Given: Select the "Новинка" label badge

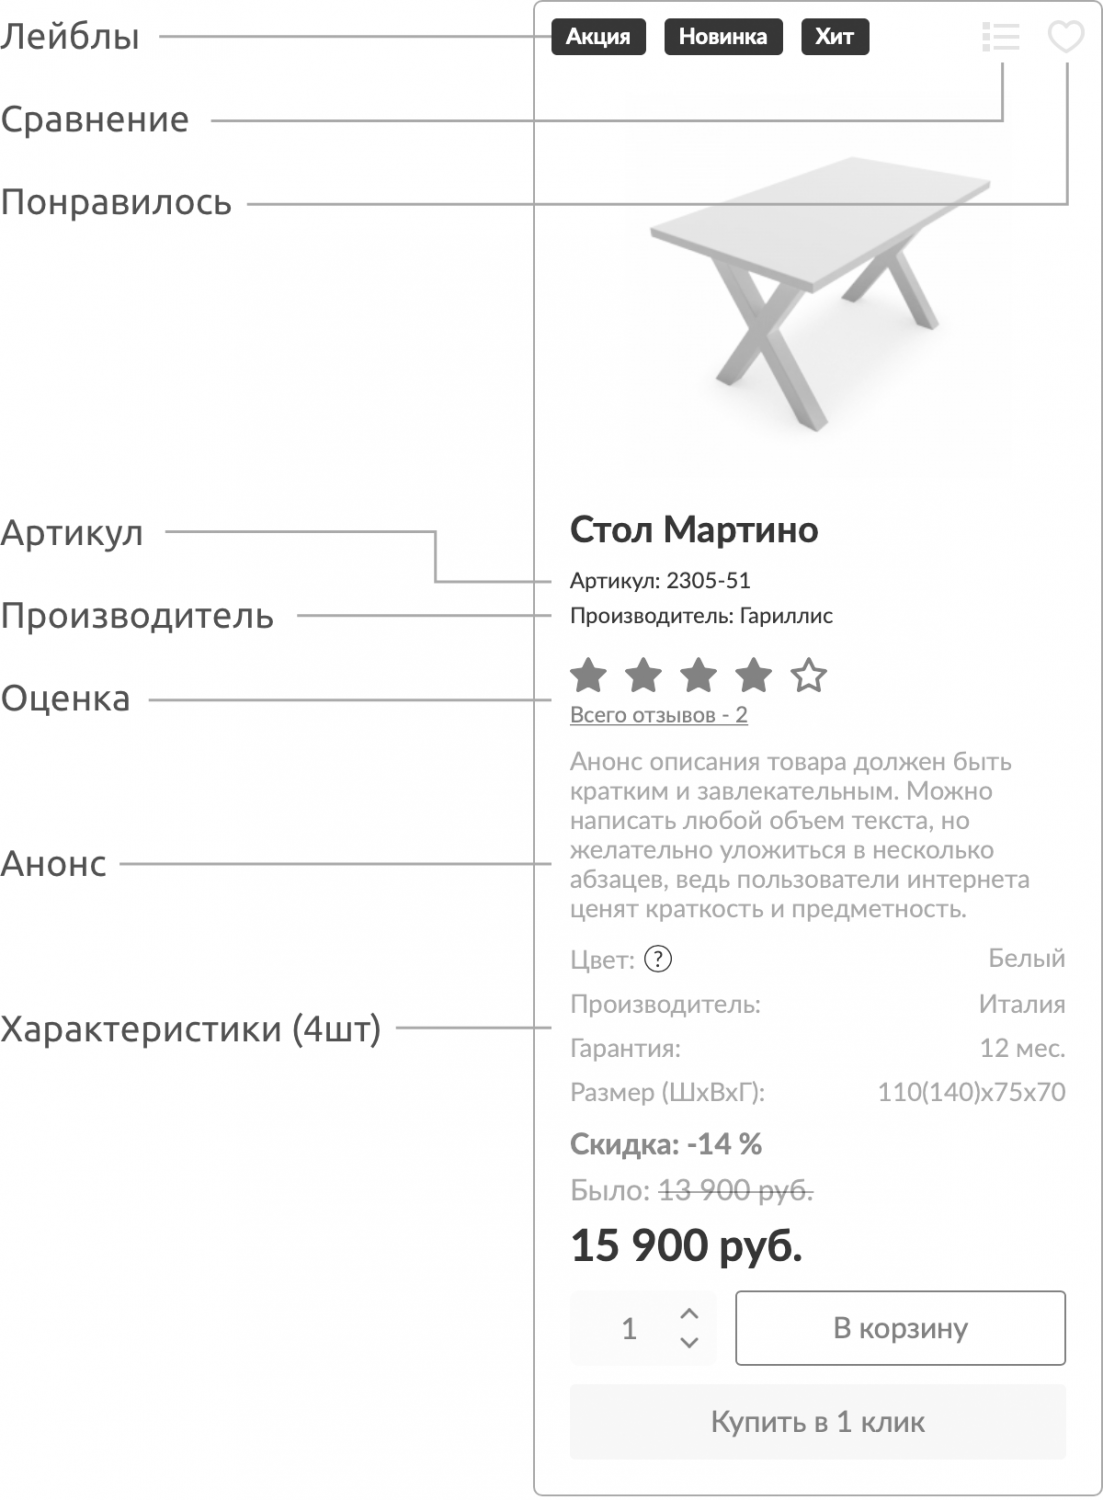Looking at the screenshot, I should click(x=723, y=37).
